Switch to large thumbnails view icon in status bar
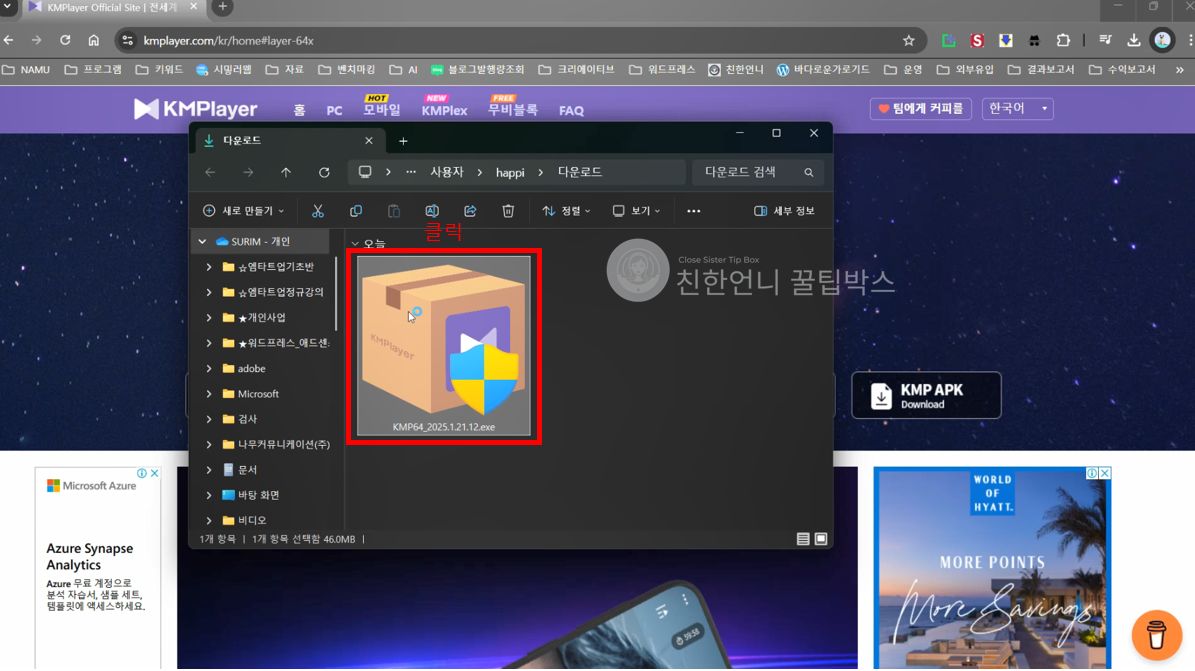 pos(821,539)
